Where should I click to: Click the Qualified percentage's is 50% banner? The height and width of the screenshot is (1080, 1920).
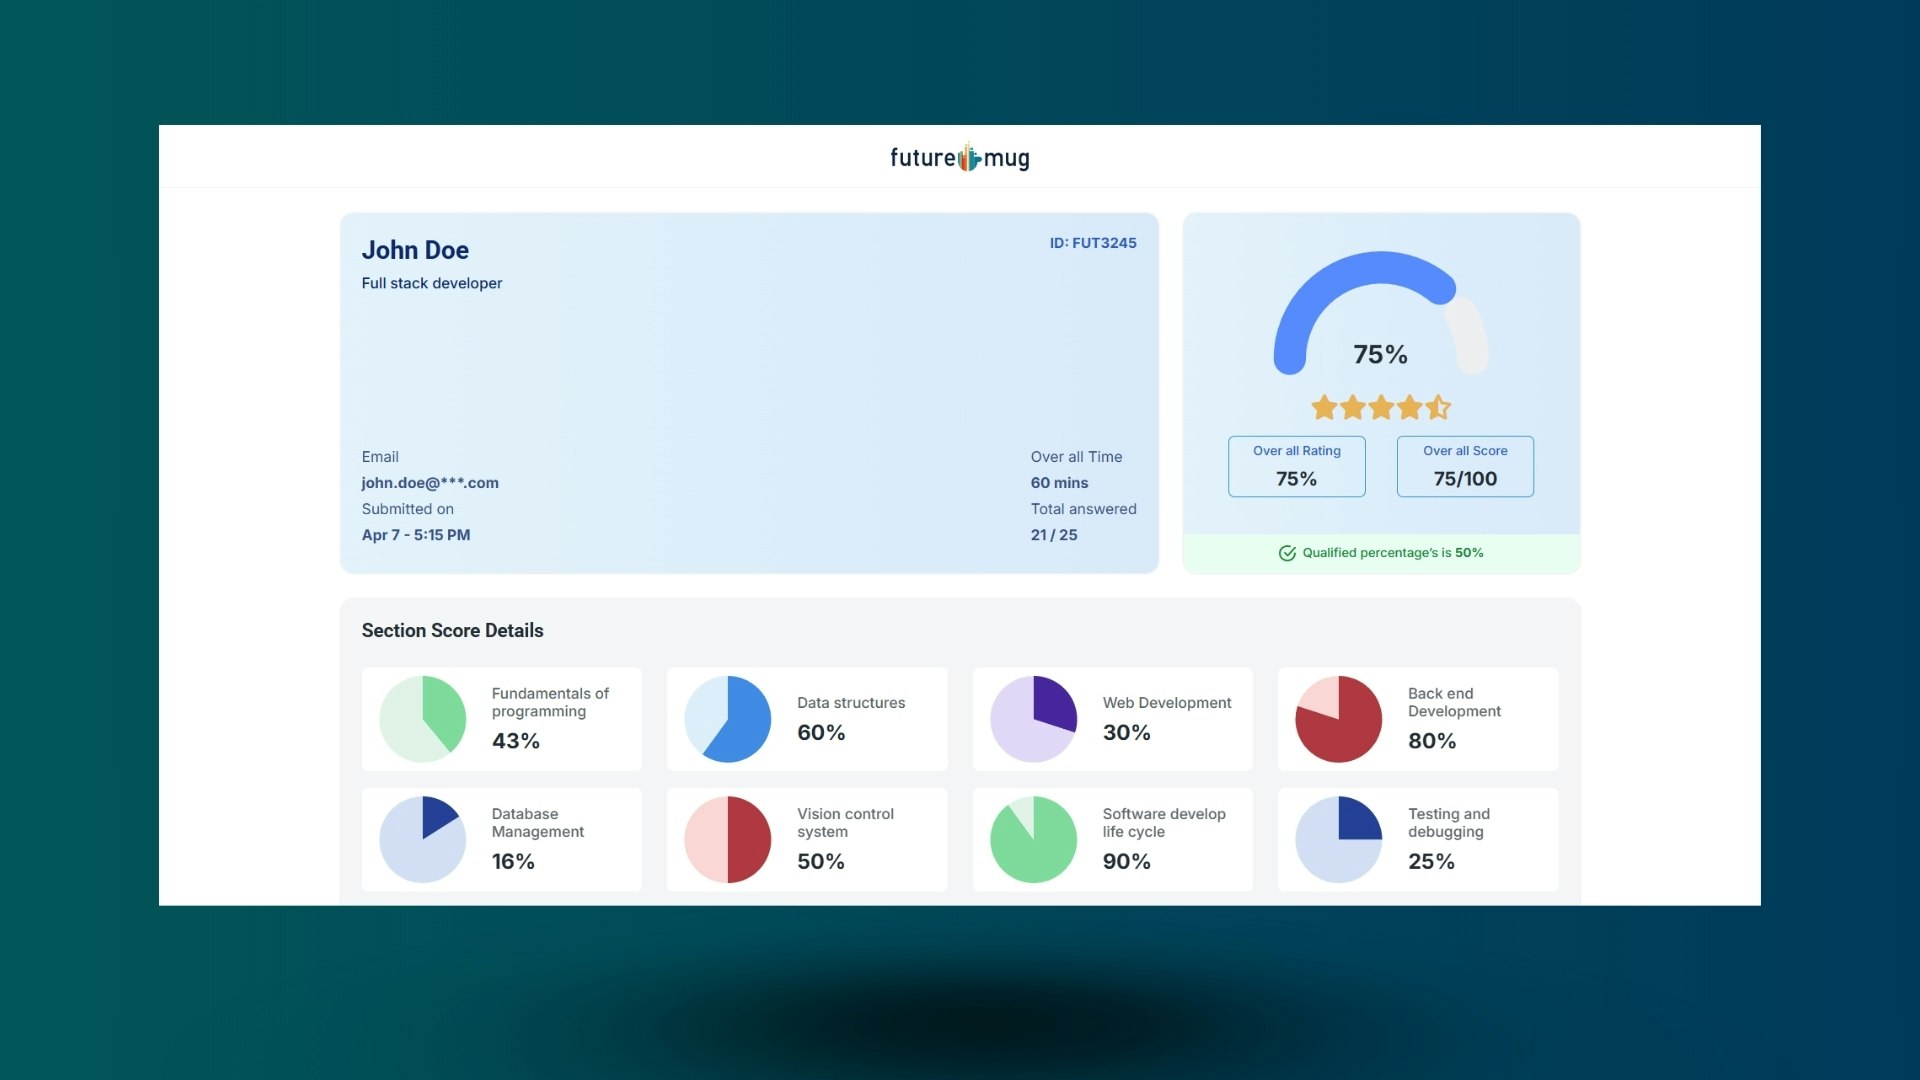[x=1381, y=552]
